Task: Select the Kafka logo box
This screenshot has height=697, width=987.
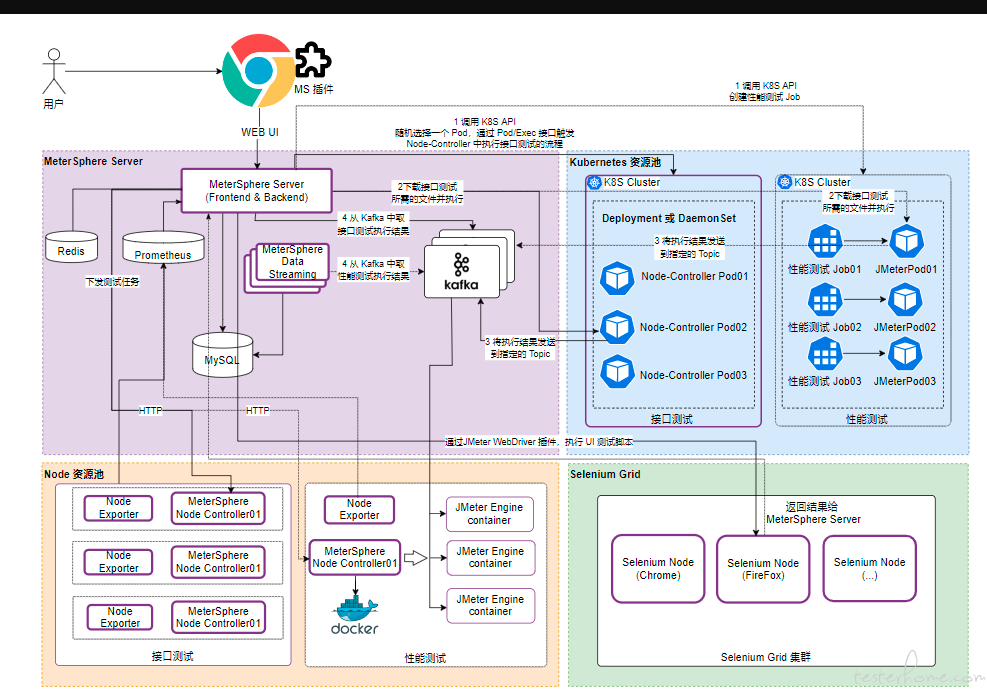Action: tap(461, 271)
